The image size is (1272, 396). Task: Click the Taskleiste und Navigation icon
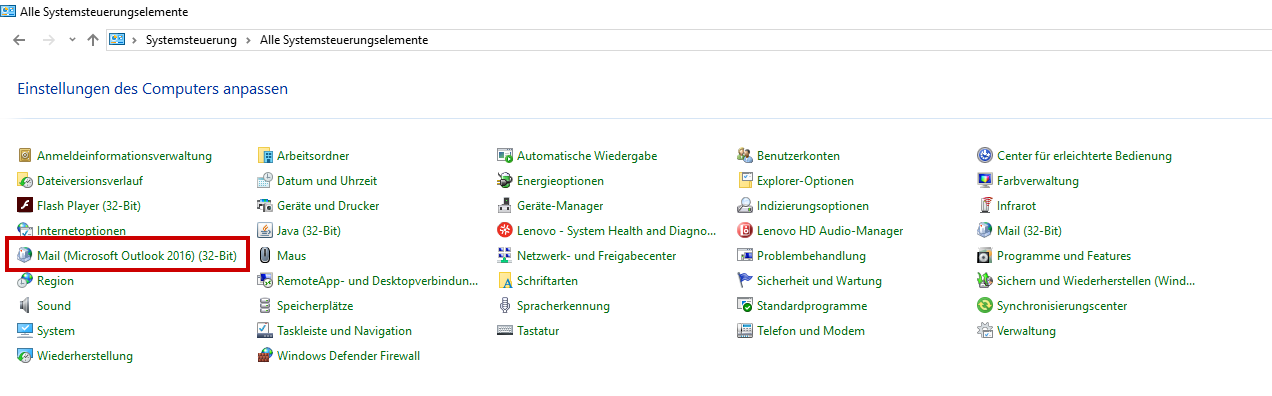click(x=265, y=331)
